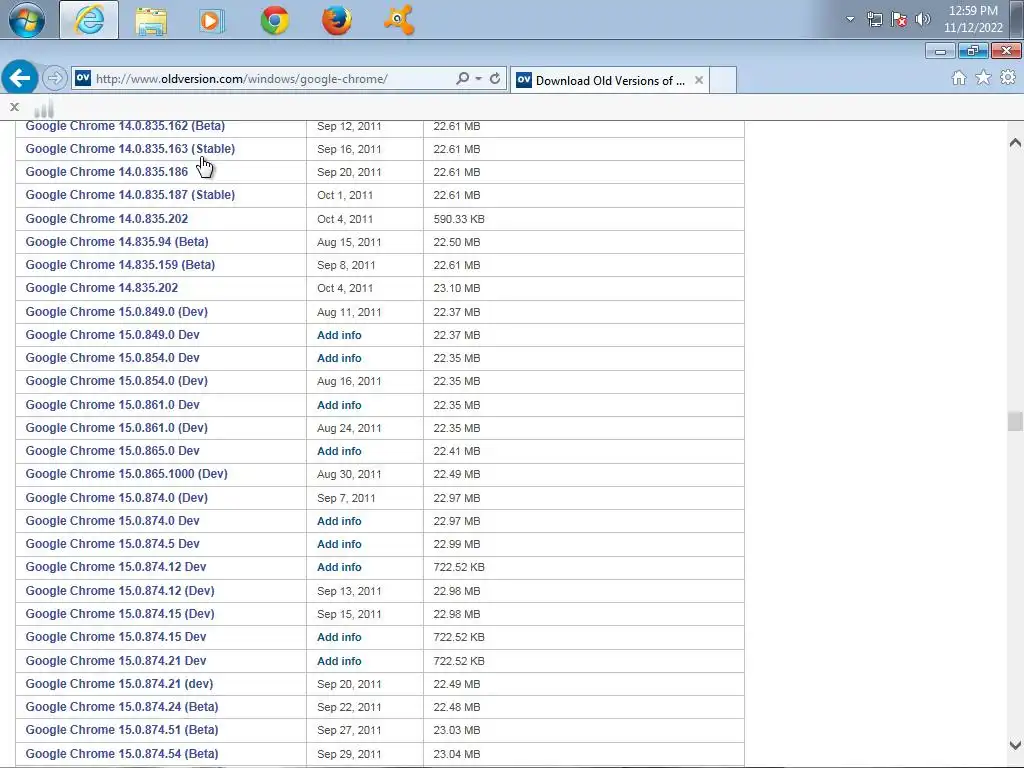Viewport: 1024px width, 768px height.
Task: Close the toolbar with the X button
Action: [14, 107]
